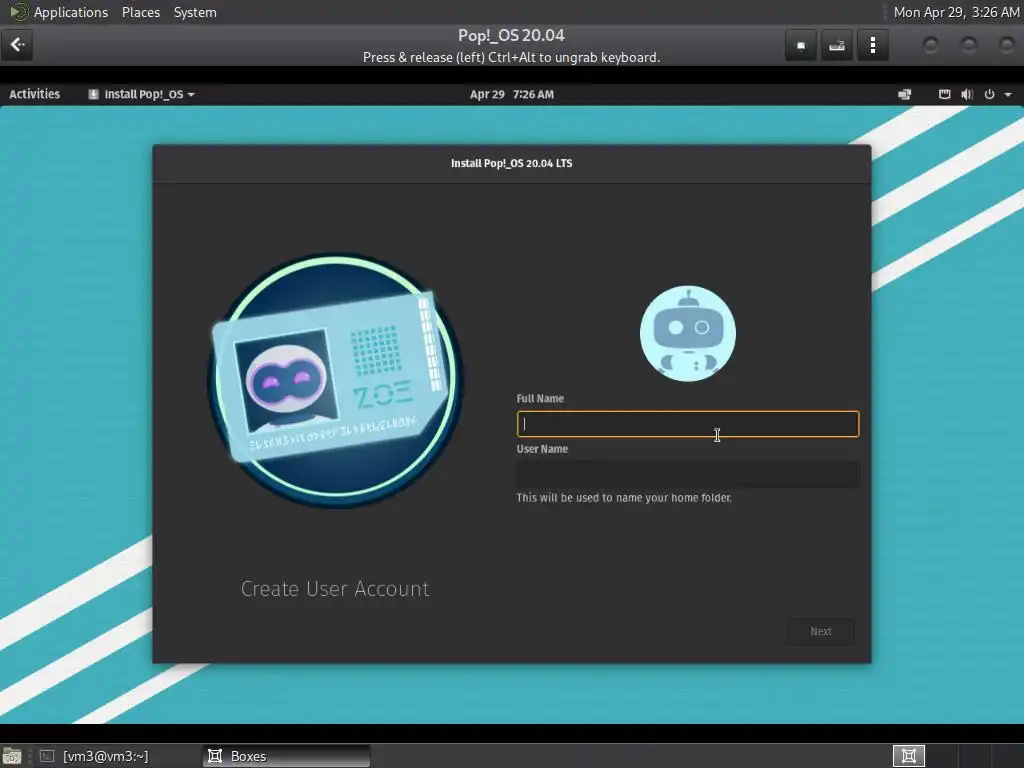
Task: Click the 'User Name' label
Action: pyautogui.click(x=542, y=449)
